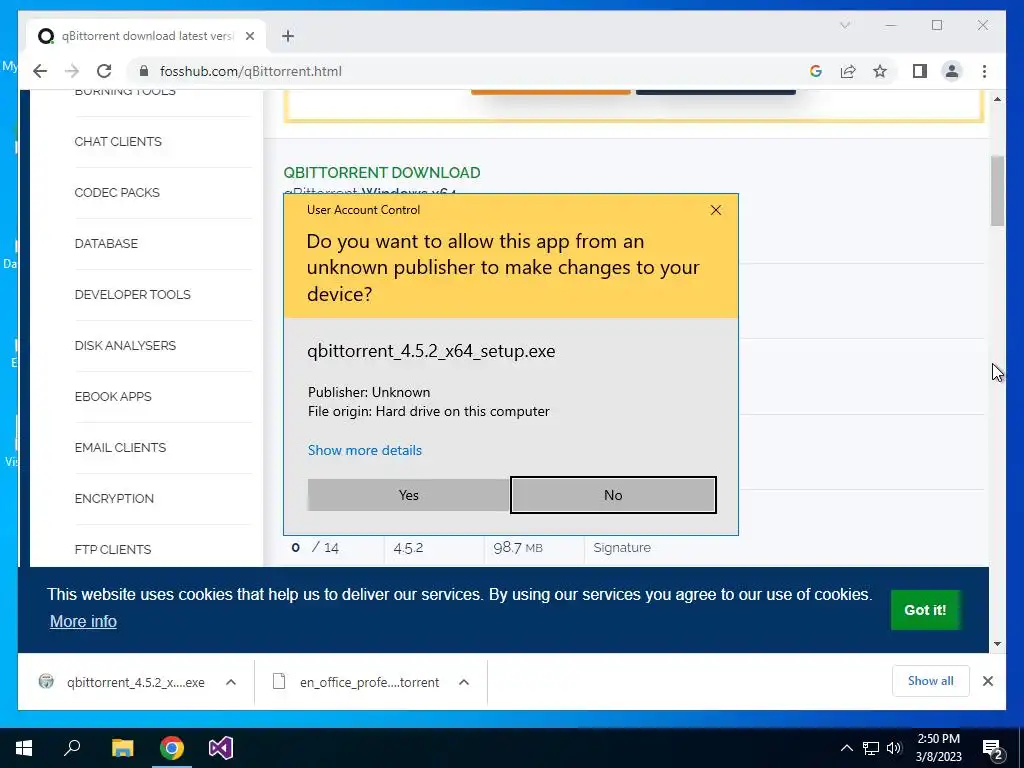Open network status tray icon
The width and height of the screenshot is (1024, 768).
[871, 748]
